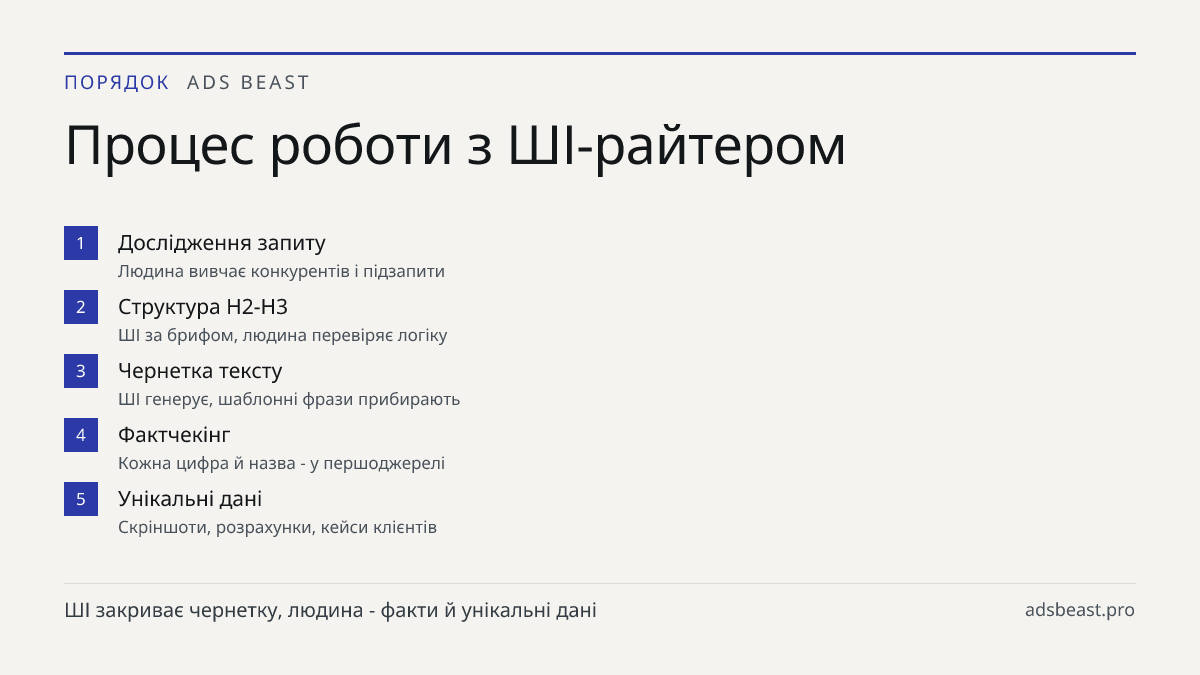
Task: Click the title 'Процес роботи з ШІ-райтером'
Action: click(455, 146)
